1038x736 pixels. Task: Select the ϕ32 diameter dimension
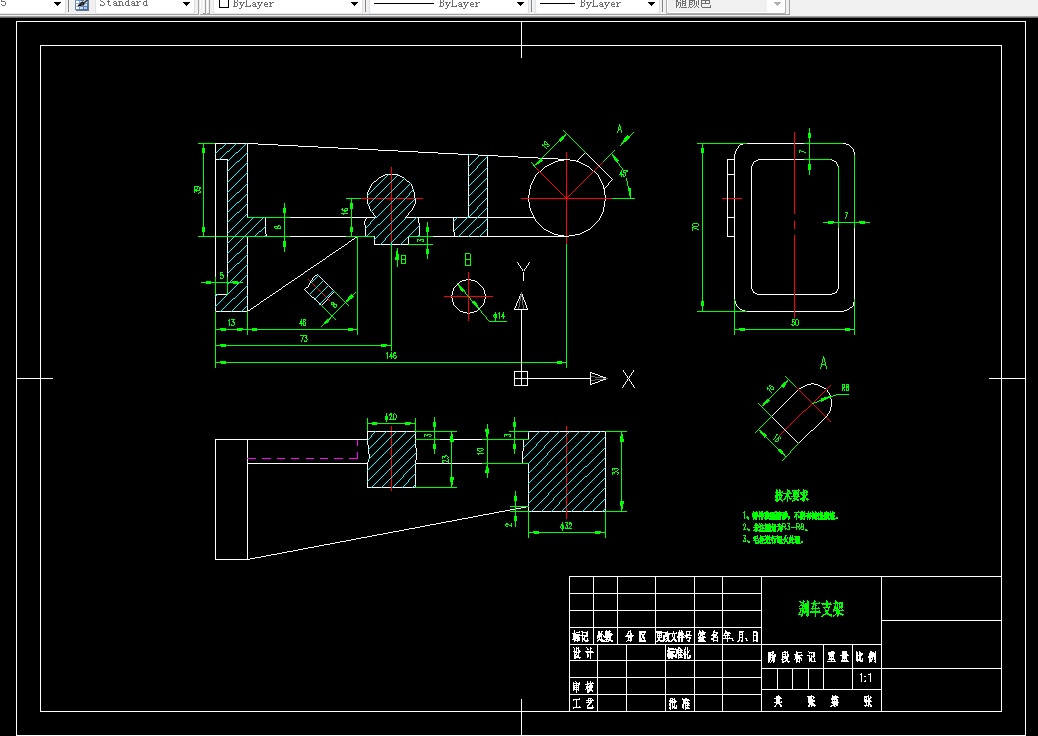[x=566, y=526]
